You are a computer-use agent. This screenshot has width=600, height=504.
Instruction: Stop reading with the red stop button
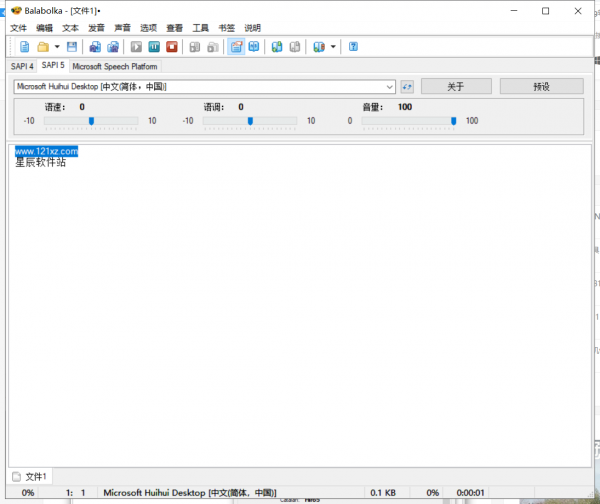pyautogui.click(x=171, y=47)
